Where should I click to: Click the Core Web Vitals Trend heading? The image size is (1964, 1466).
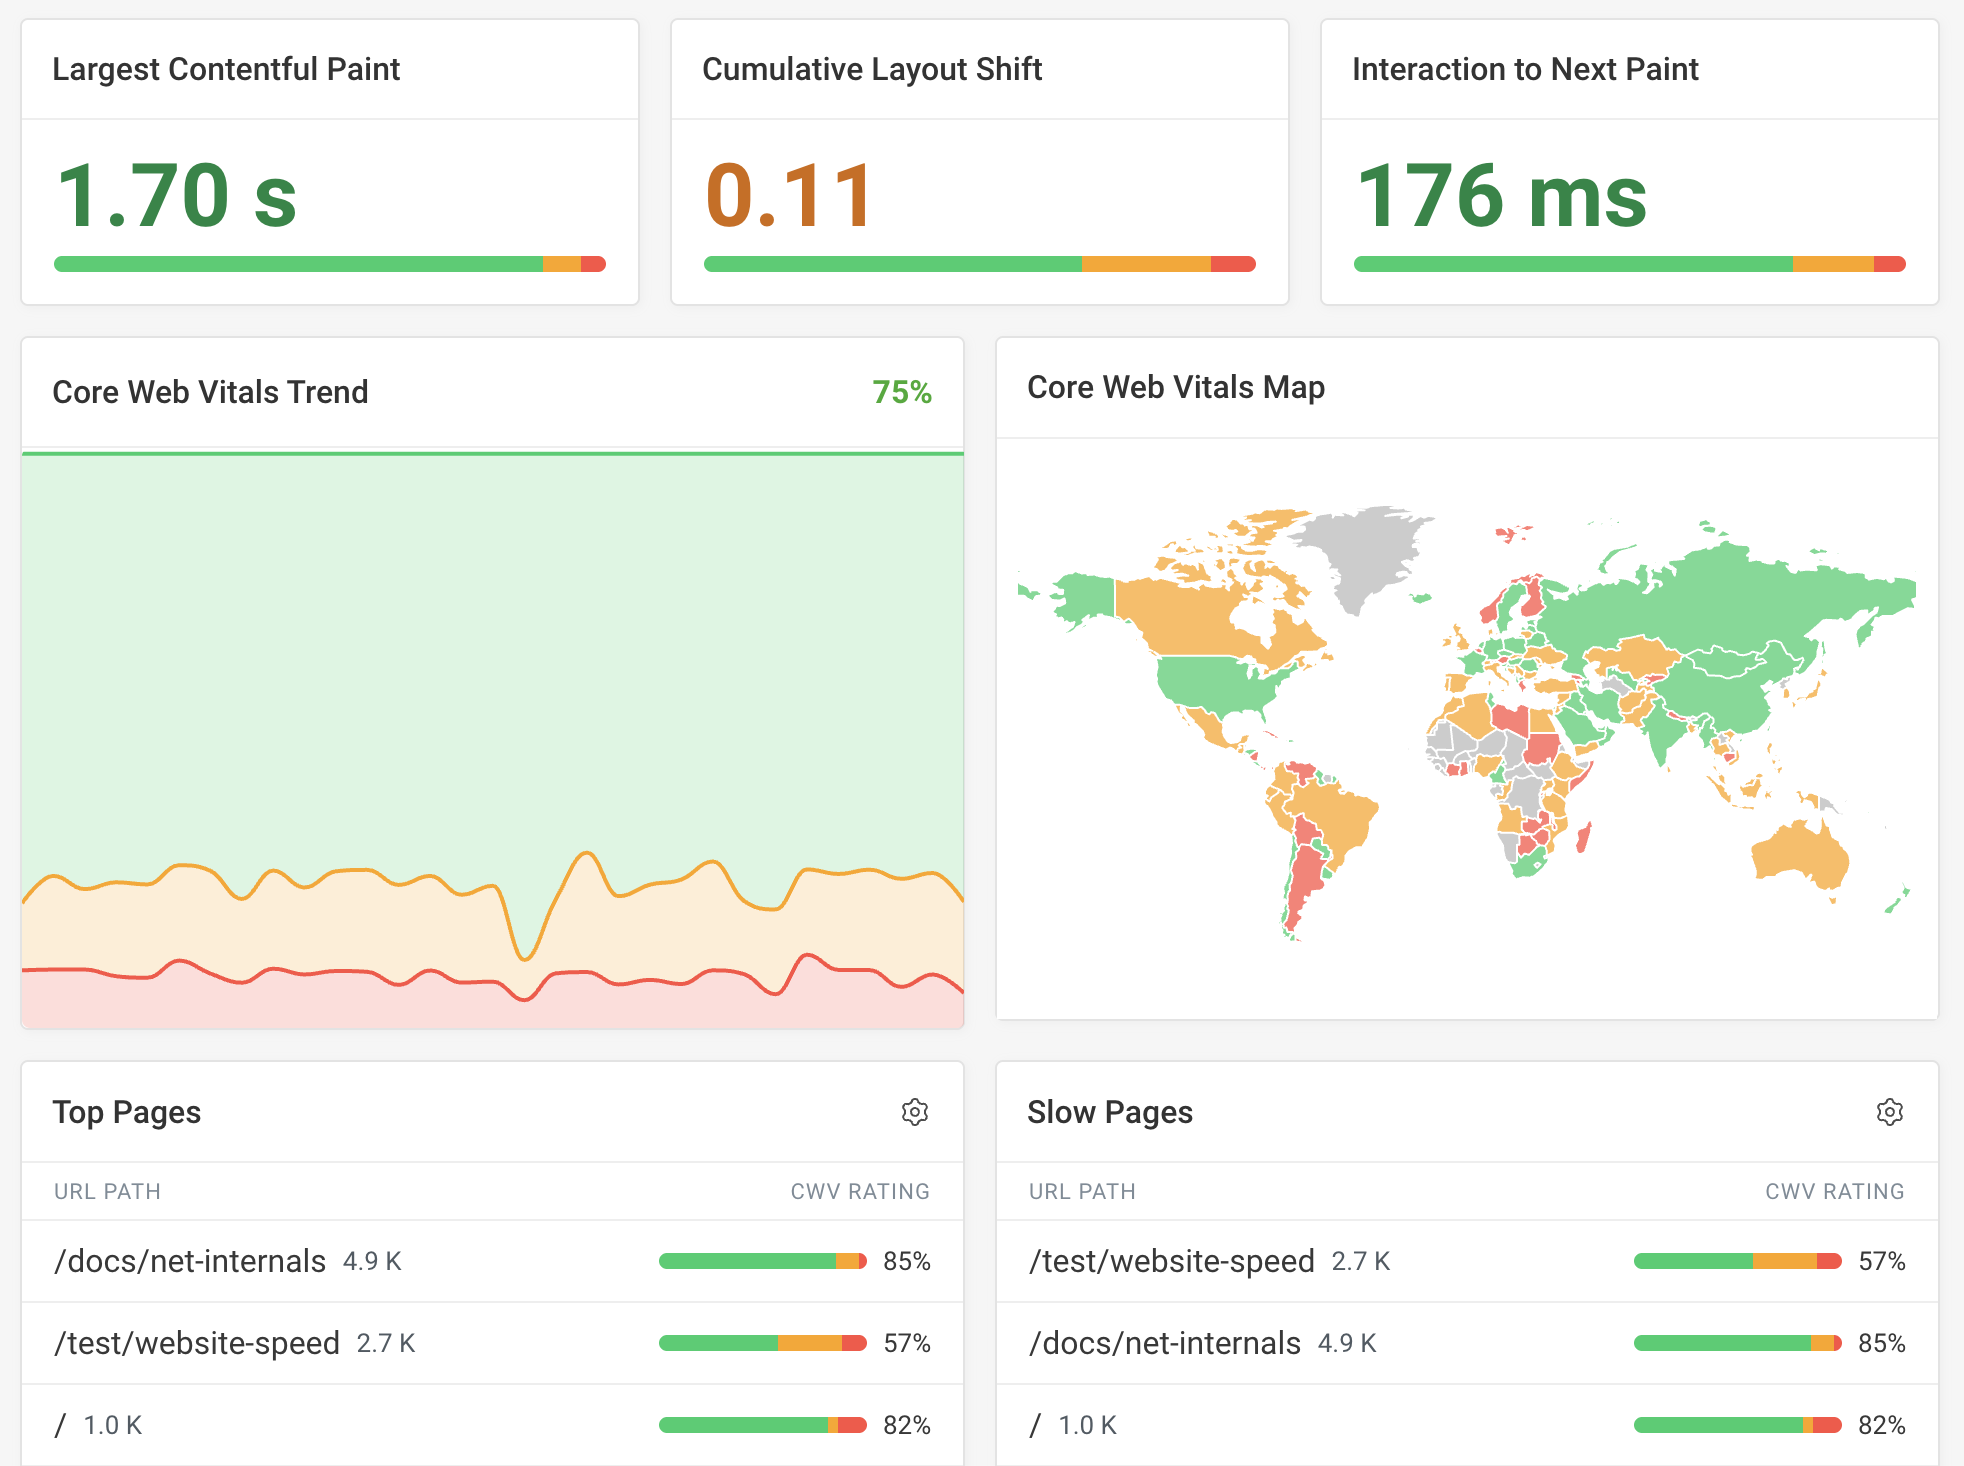[x=210, y=392]
